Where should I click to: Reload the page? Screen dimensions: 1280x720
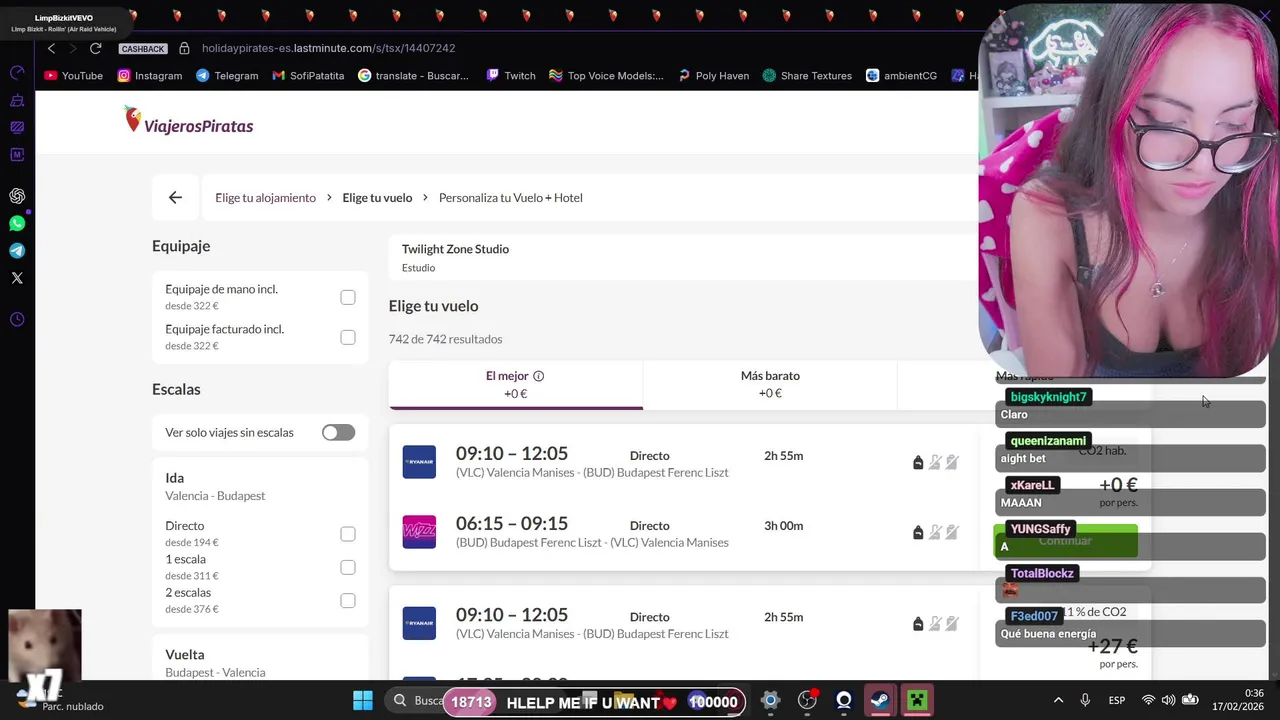[x=95, y=48]
